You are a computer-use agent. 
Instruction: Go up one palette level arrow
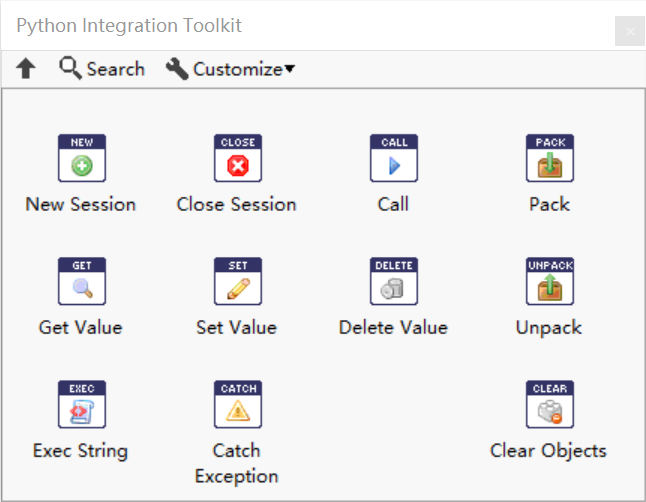tap(26, 69)
